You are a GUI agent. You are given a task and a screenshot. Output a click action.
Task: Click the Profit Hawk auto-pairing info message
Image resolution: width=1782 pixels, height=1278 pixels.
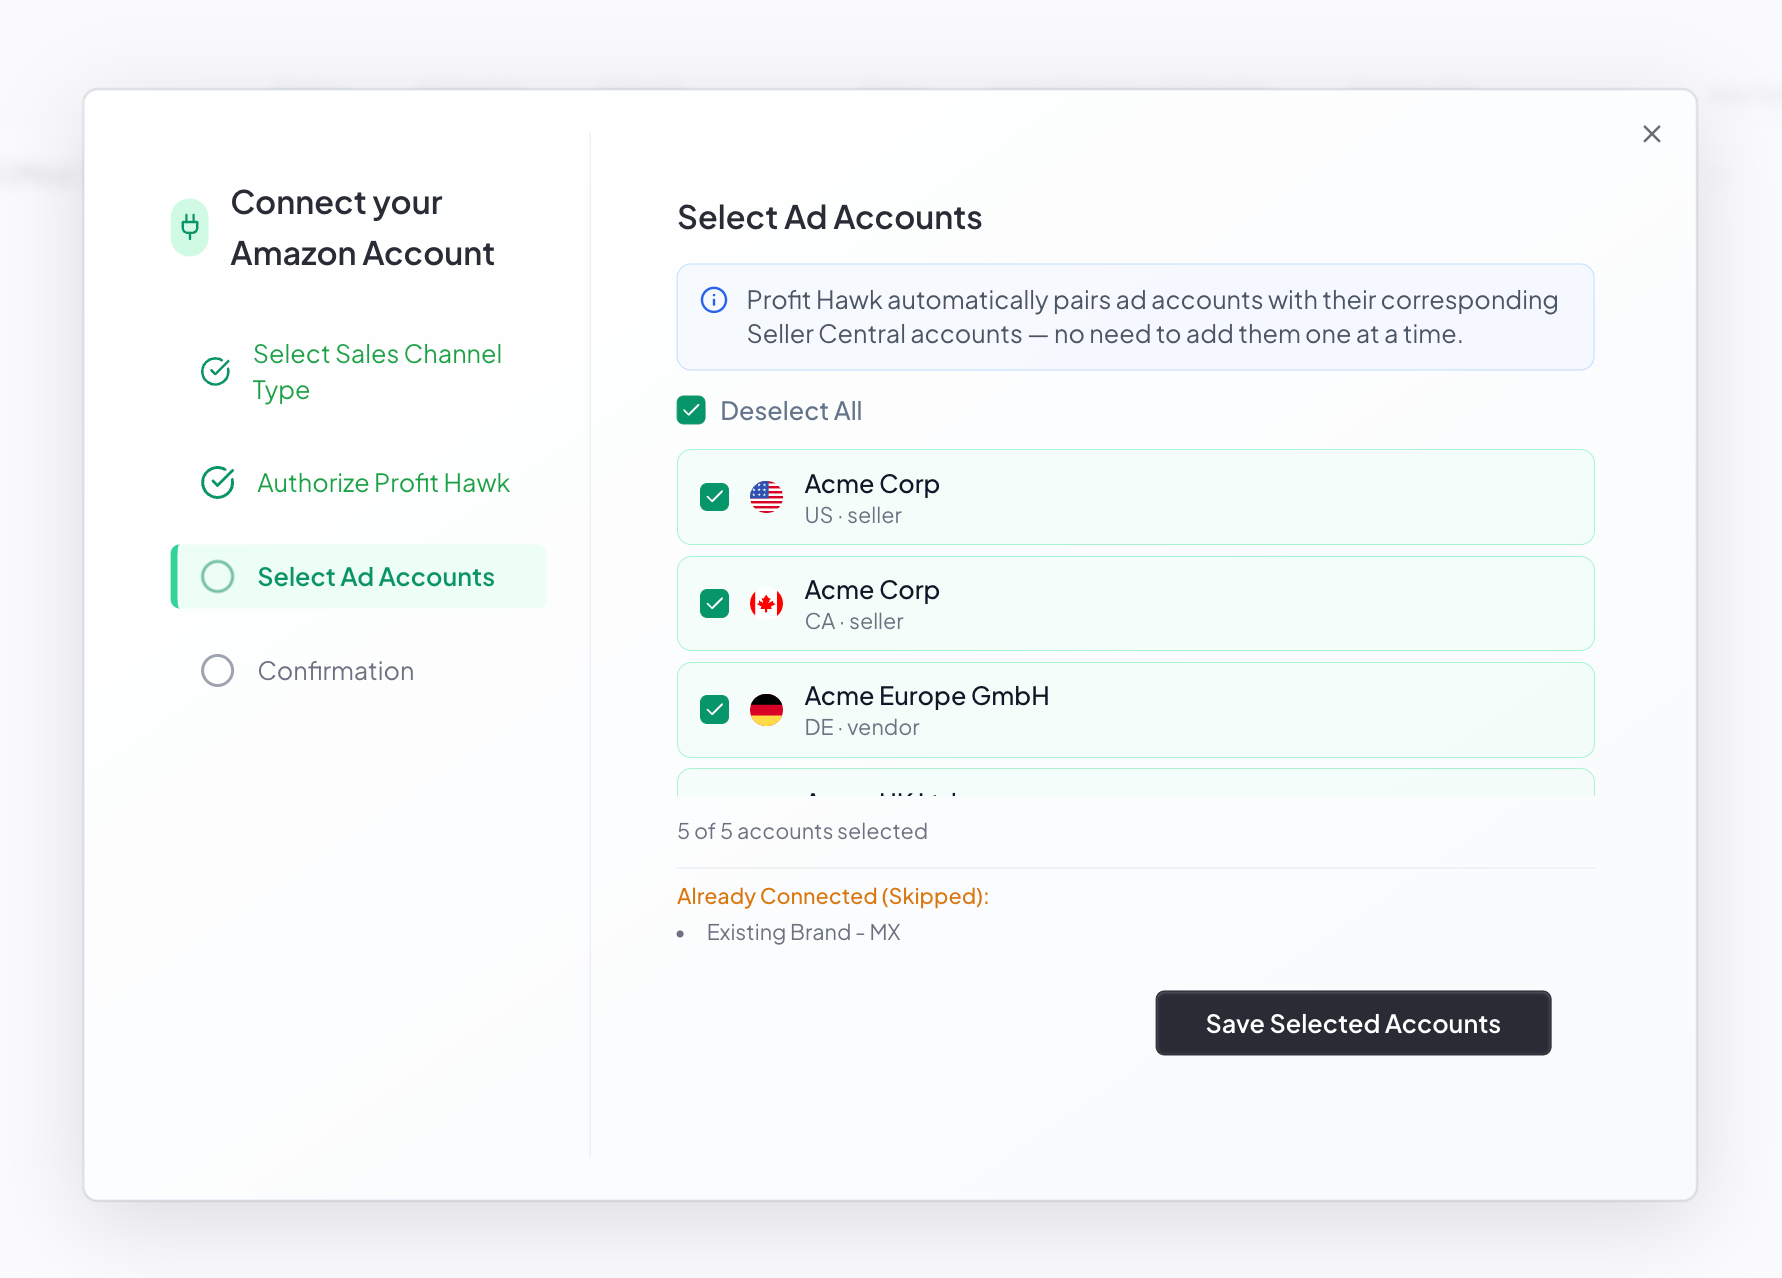click(1135, 317)
